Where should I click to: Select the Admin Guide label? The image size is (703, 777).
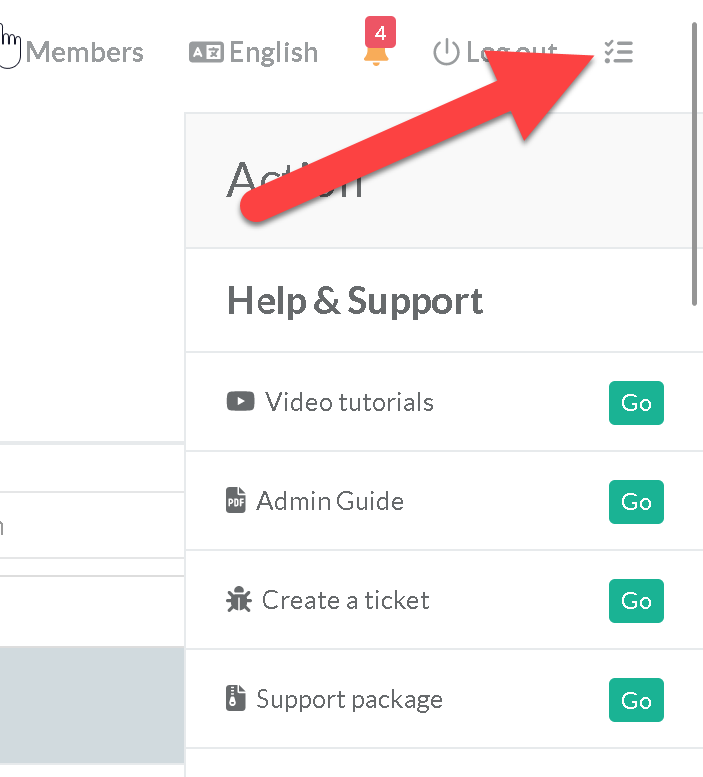pyautogui.click(x=330, y=501)
